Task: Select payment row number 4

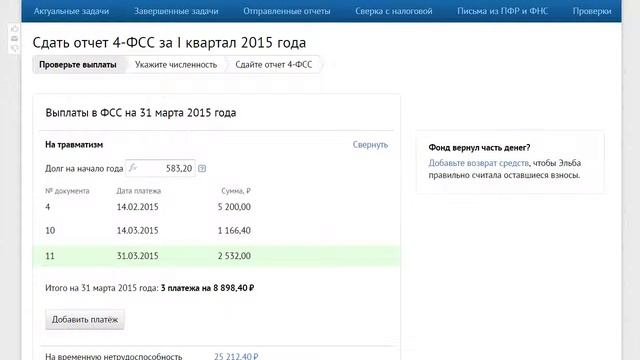Action: [x=217, y=207]
